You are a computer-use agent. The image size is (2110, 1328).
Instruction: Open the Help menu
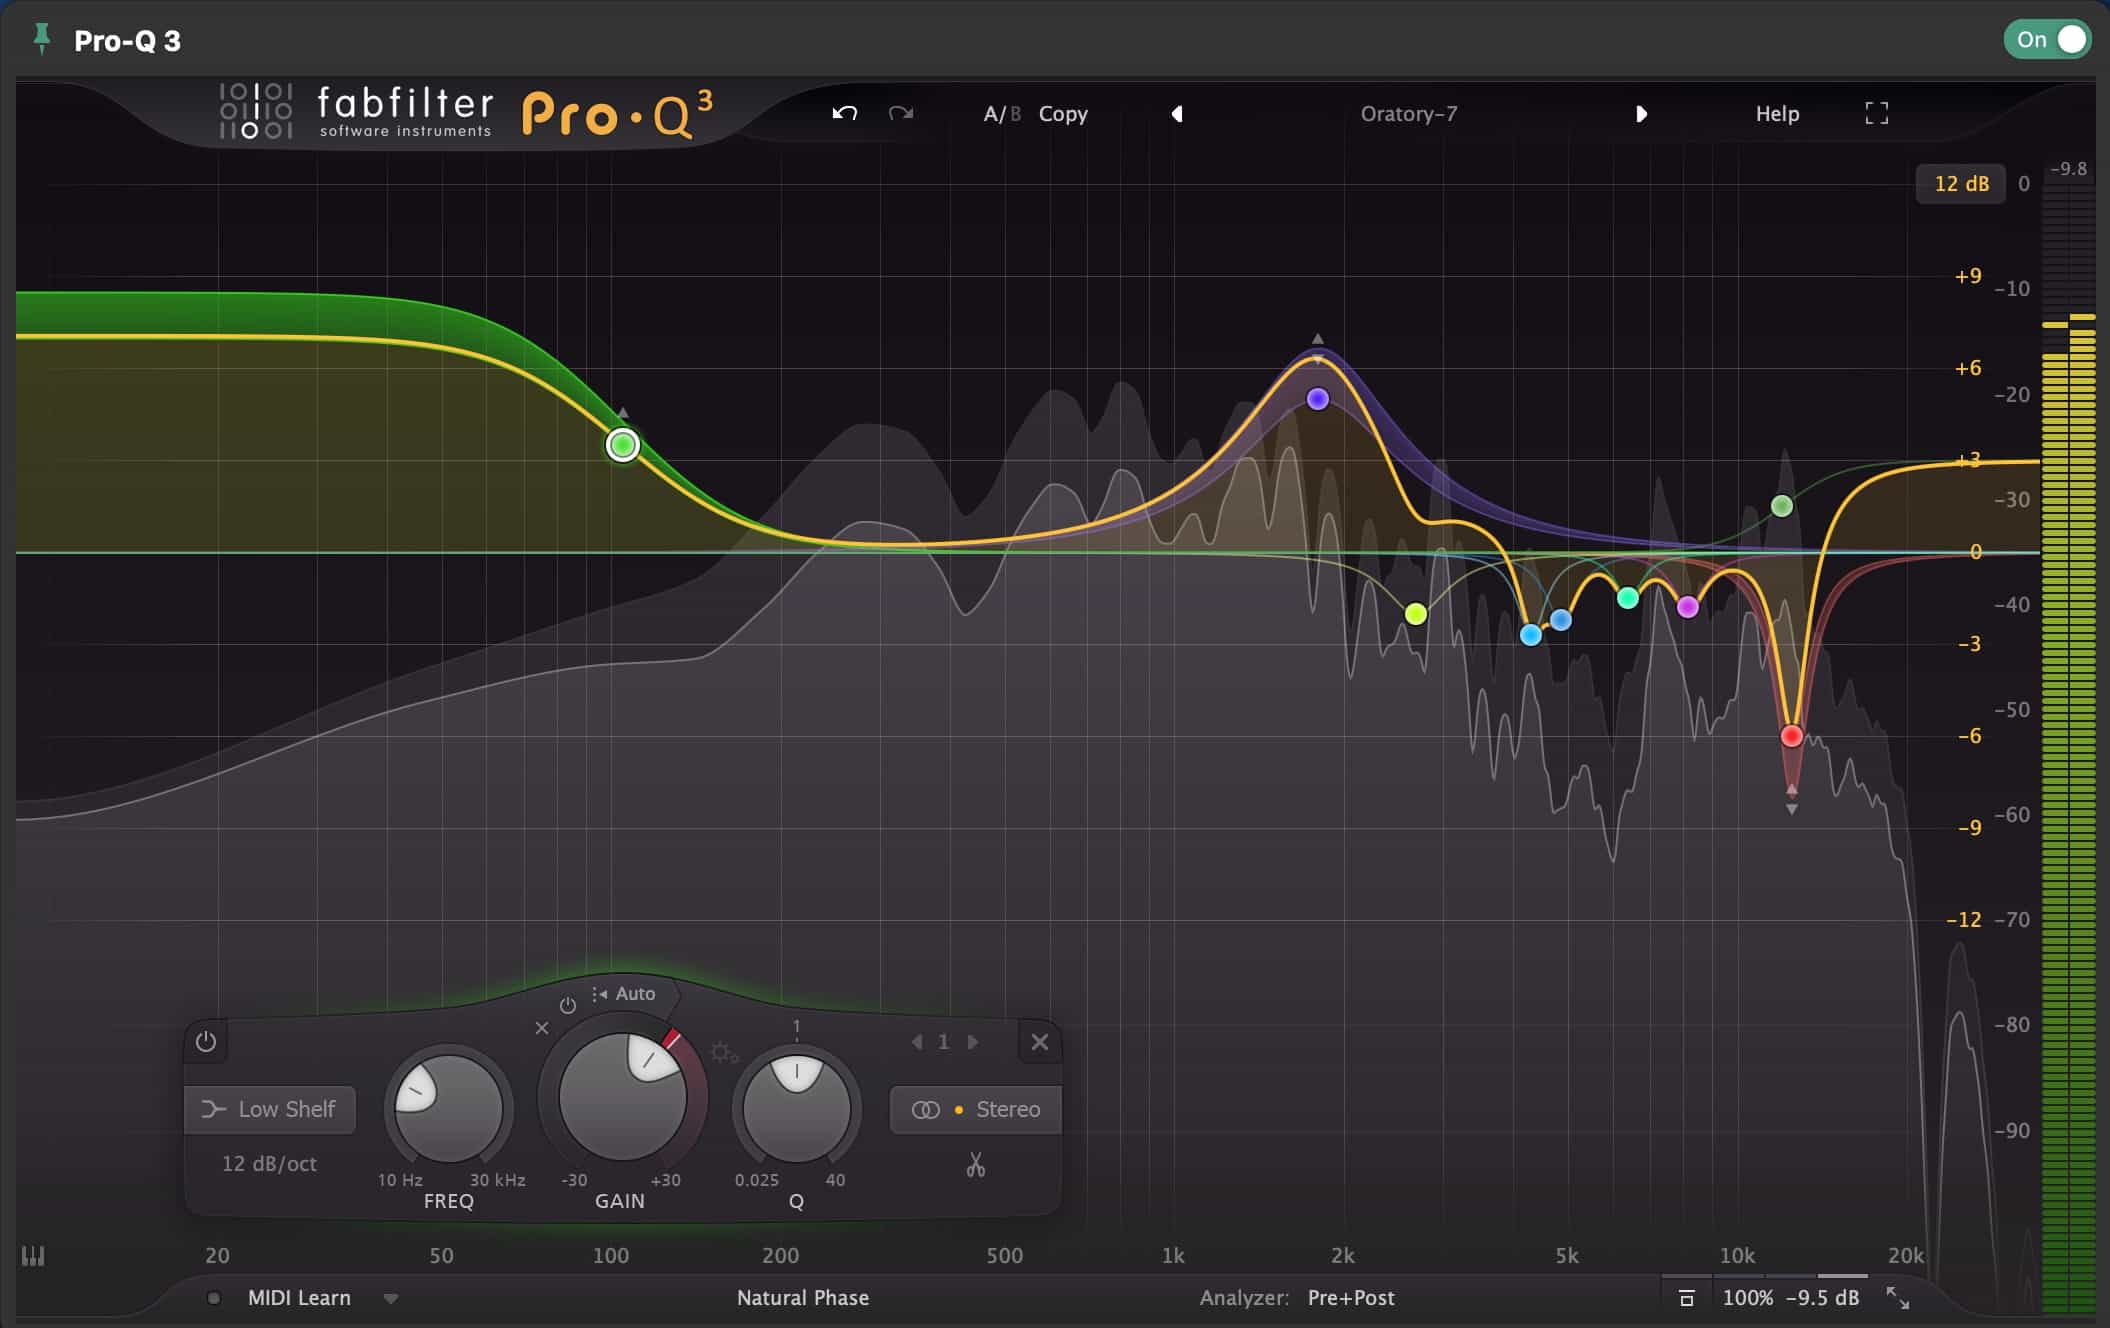[x=1777, y=114]
